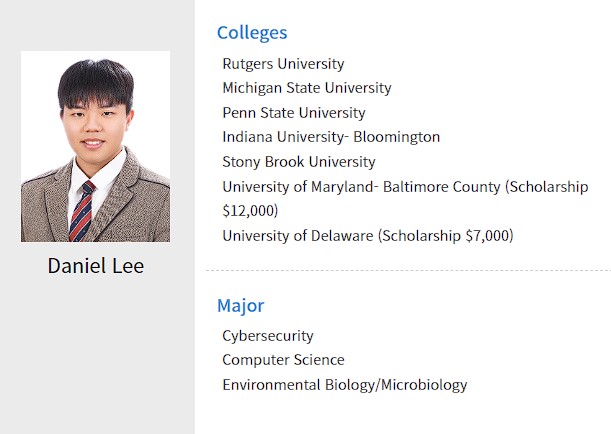
Task: Select the Computer Science major
Action: 283,360
